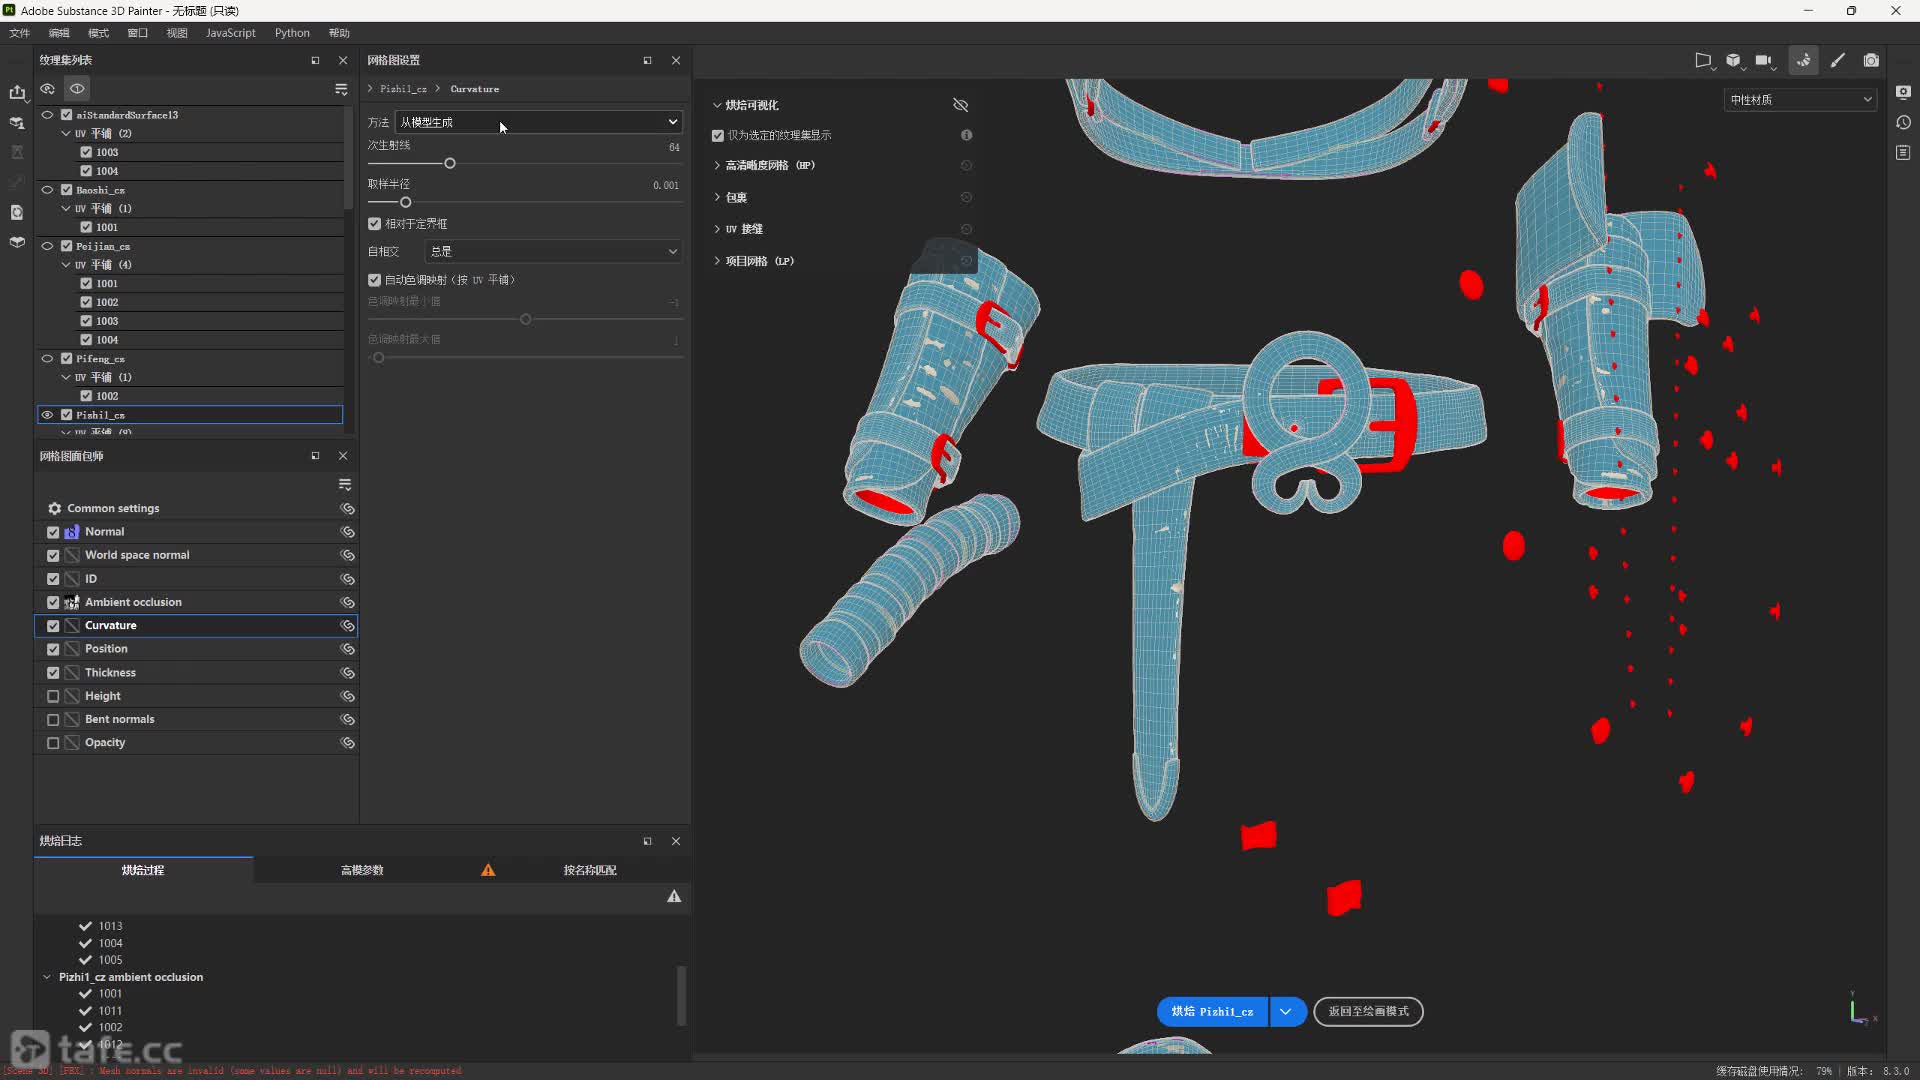Click the 烘焙 Pizhi1_cz bake button
This screenshot has width=1920, height=1080.
[1212, 1012]
